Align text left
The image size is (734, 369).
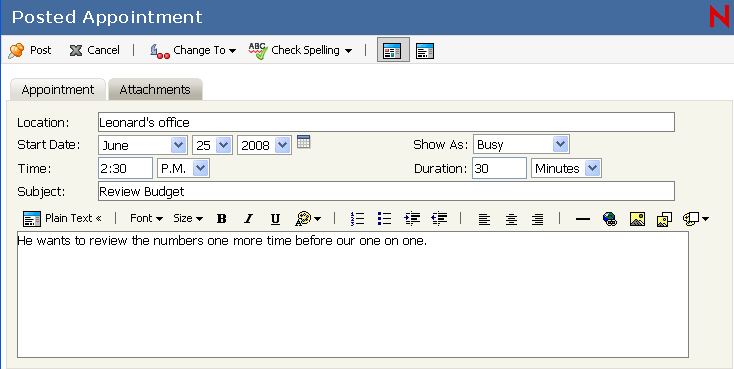coord(484,219)
